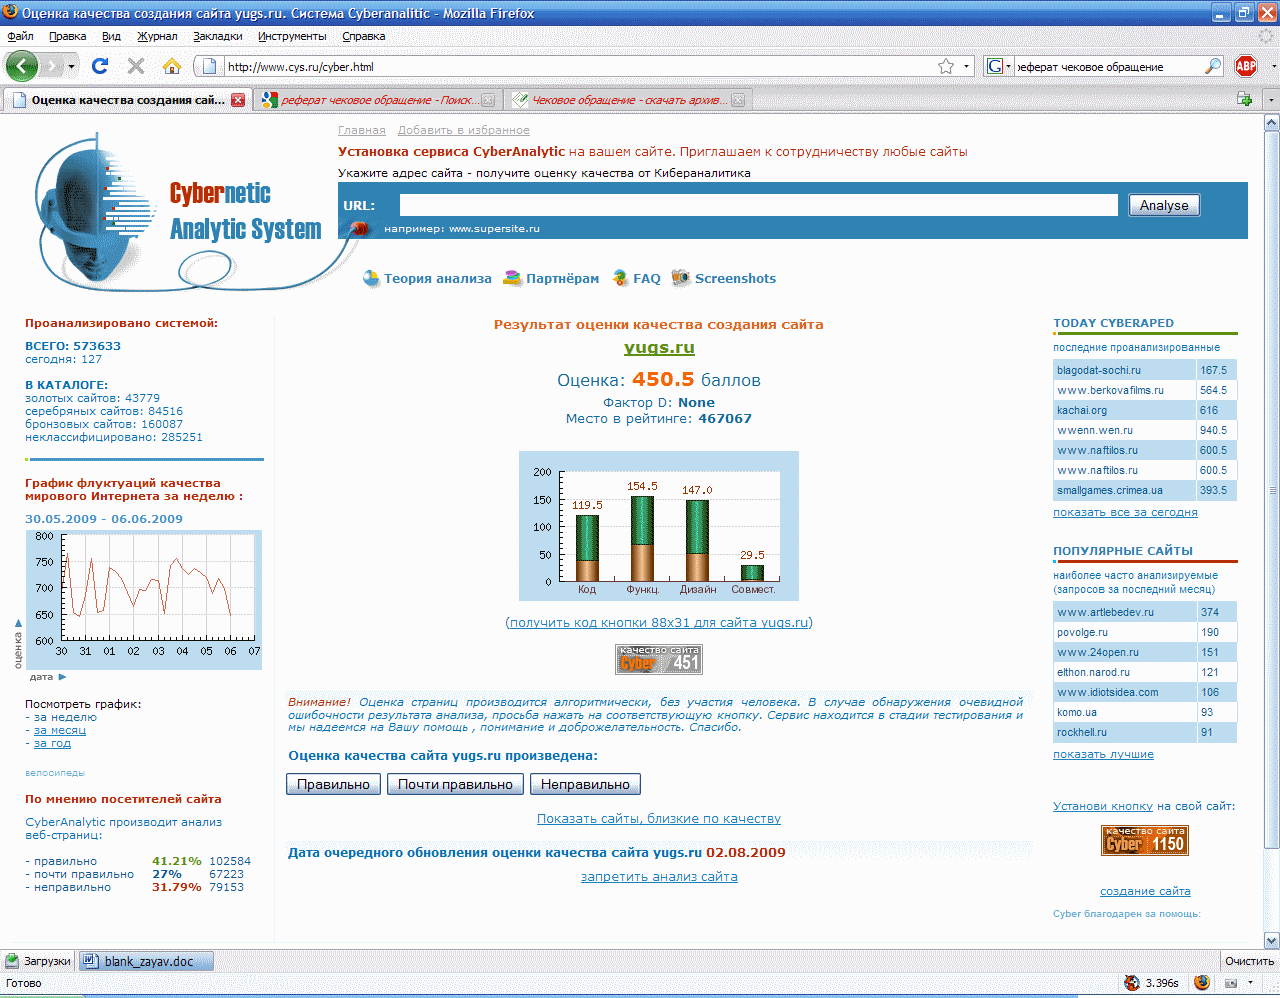The width and height of the screenshot is (1280, 998).
Task: Click the vertical scrollbar down arrow
Action: (1271, 940)
